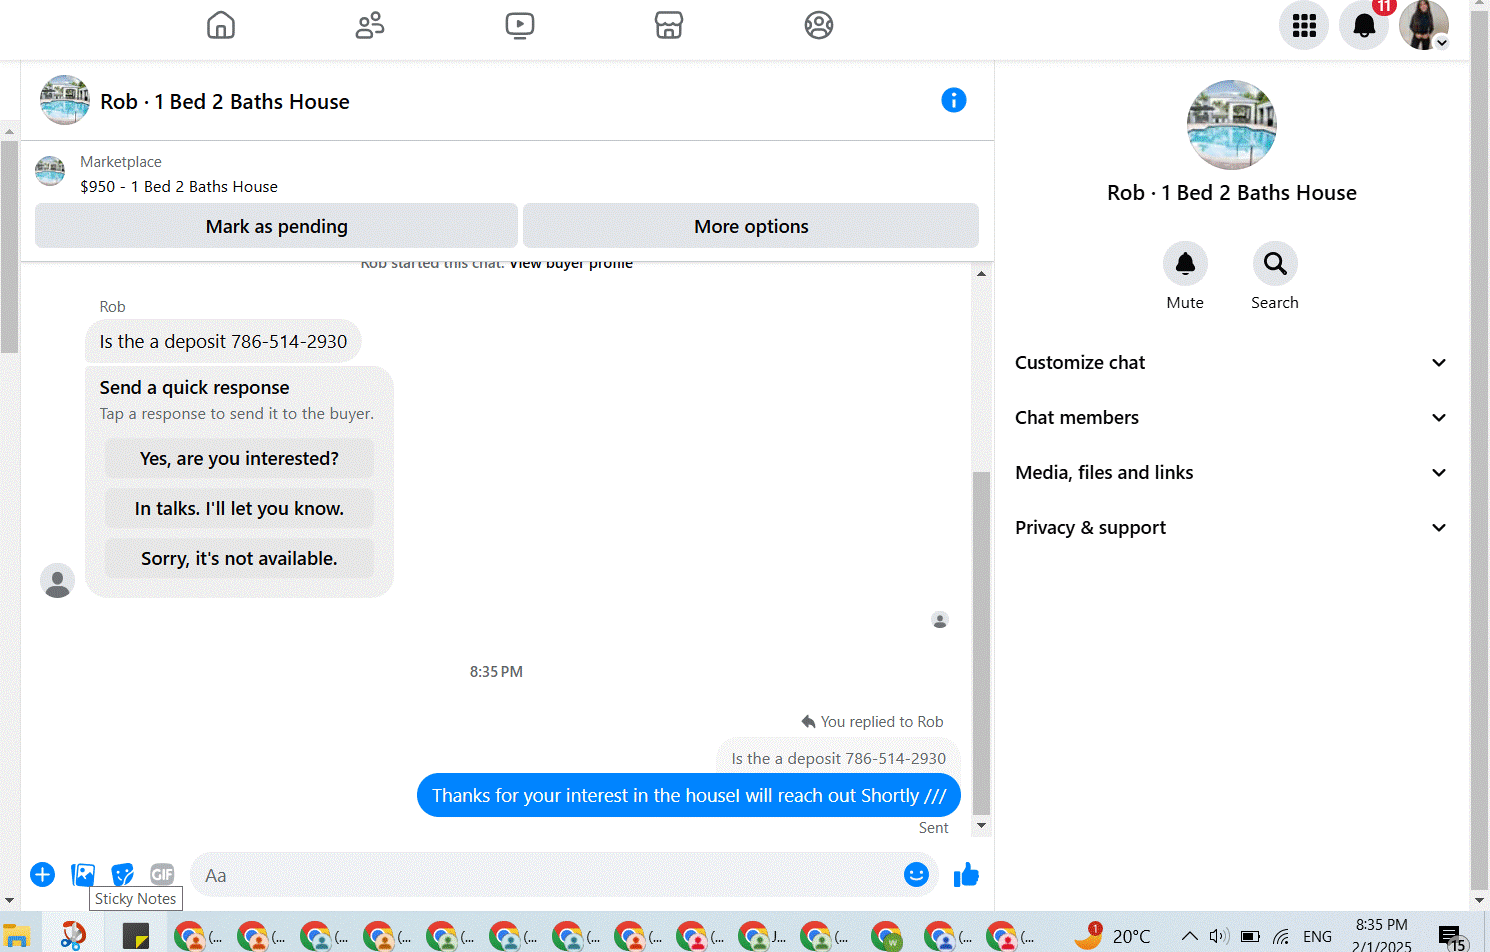Viewport: 1490px width, 952px height.
Task: Click the battery icon in the system tray
Action: point(1250,937)
